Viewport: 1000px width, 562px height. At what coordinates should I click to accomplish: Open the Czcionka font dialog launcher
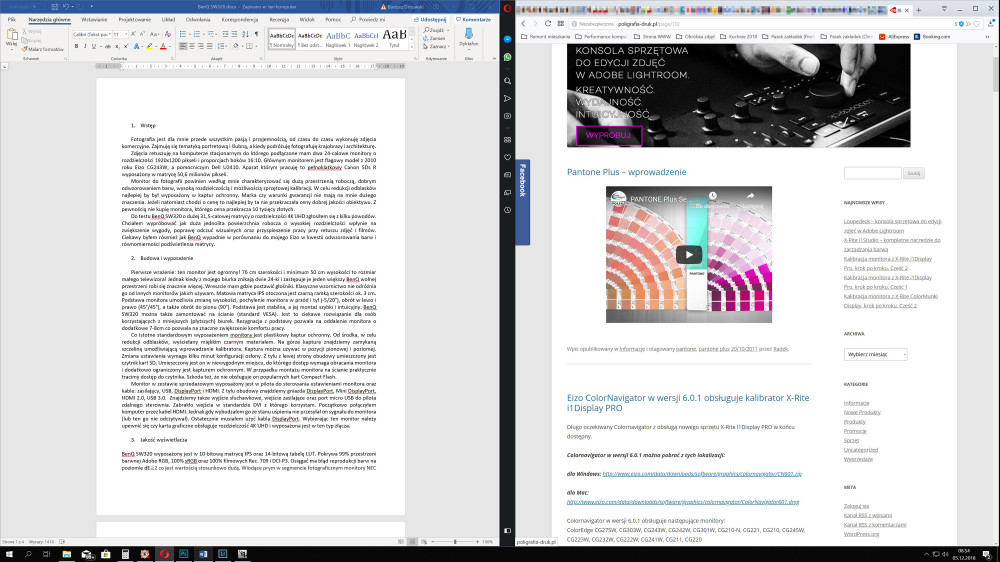click(172, 59)
